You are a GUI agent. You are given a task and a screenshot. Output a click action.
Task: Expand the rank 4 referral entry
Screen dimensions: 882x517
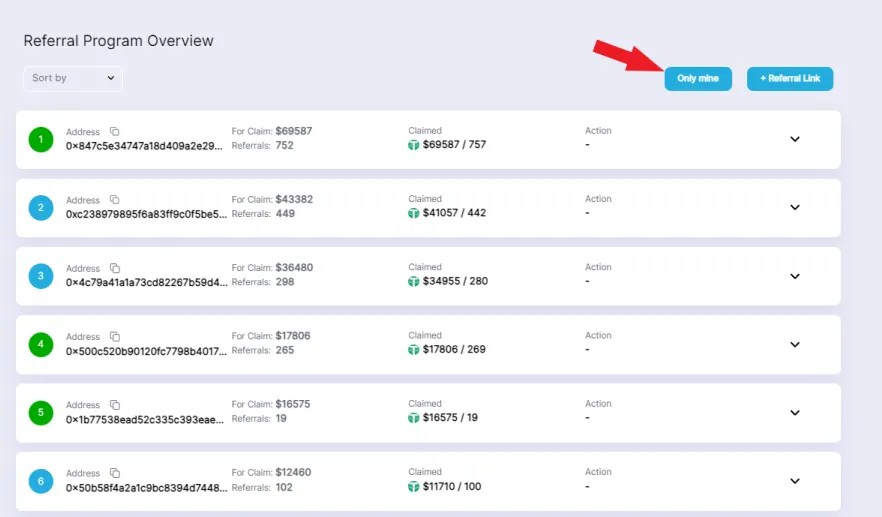[x=795, y=344]
